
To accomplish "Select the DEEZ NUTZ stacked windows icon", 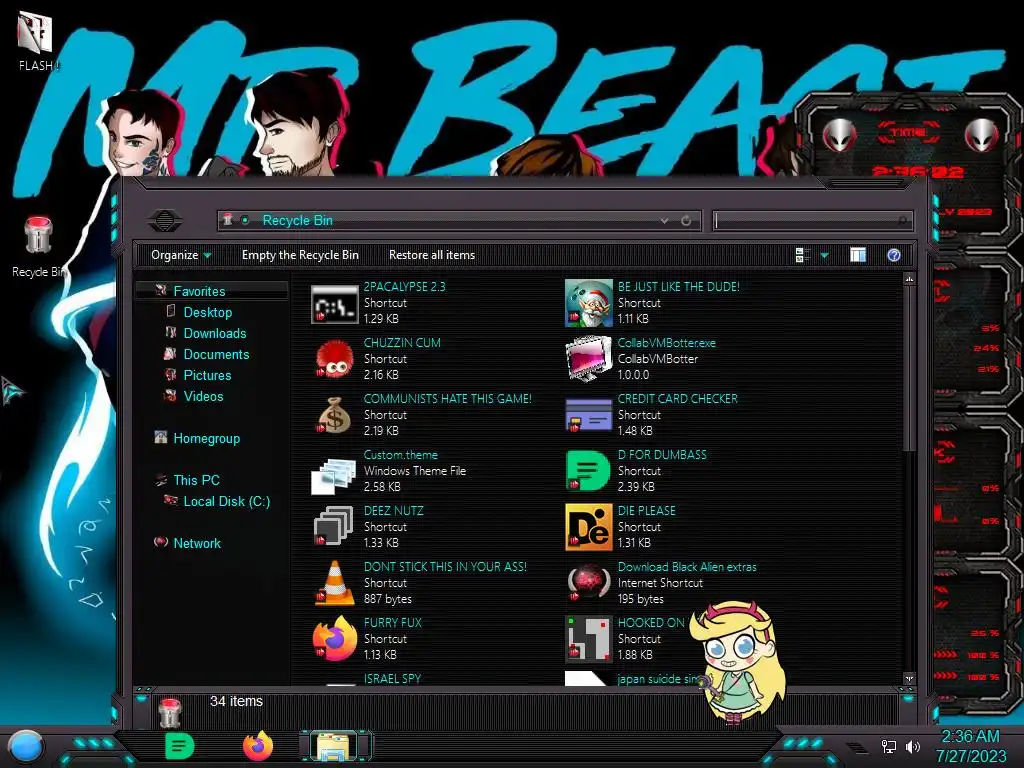I will click(x=334, y=526).
